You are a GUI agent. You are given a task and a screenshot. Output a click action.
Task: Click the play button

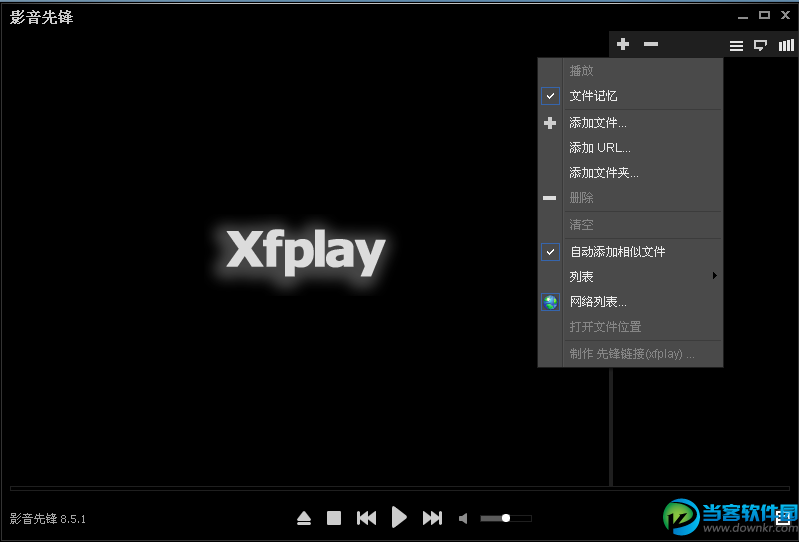[399, 518]
